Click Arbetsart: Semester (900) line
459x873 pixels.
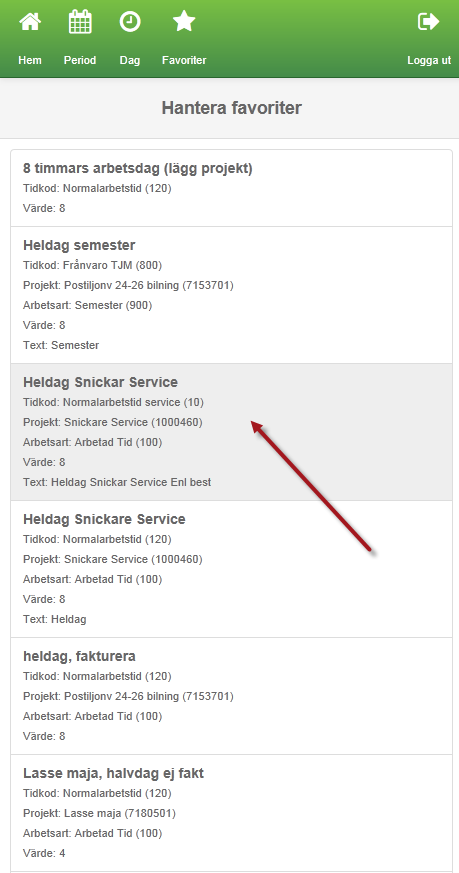[x=87, y=305]
